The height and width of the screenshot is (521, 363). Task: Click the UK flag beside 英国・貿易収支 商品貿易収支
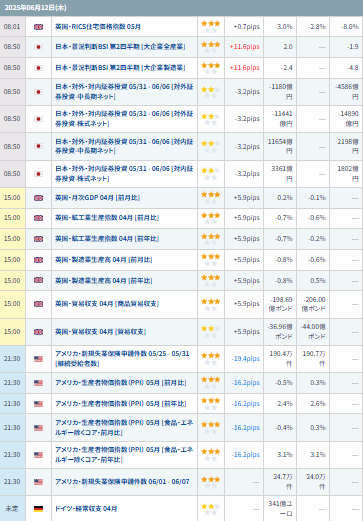[38, 304]
